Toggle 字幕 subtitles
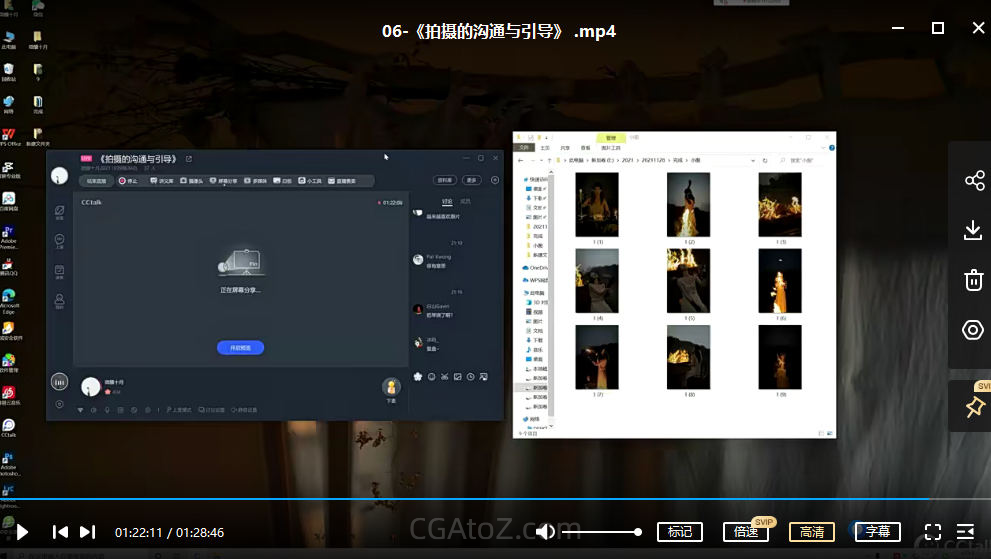 877,532
